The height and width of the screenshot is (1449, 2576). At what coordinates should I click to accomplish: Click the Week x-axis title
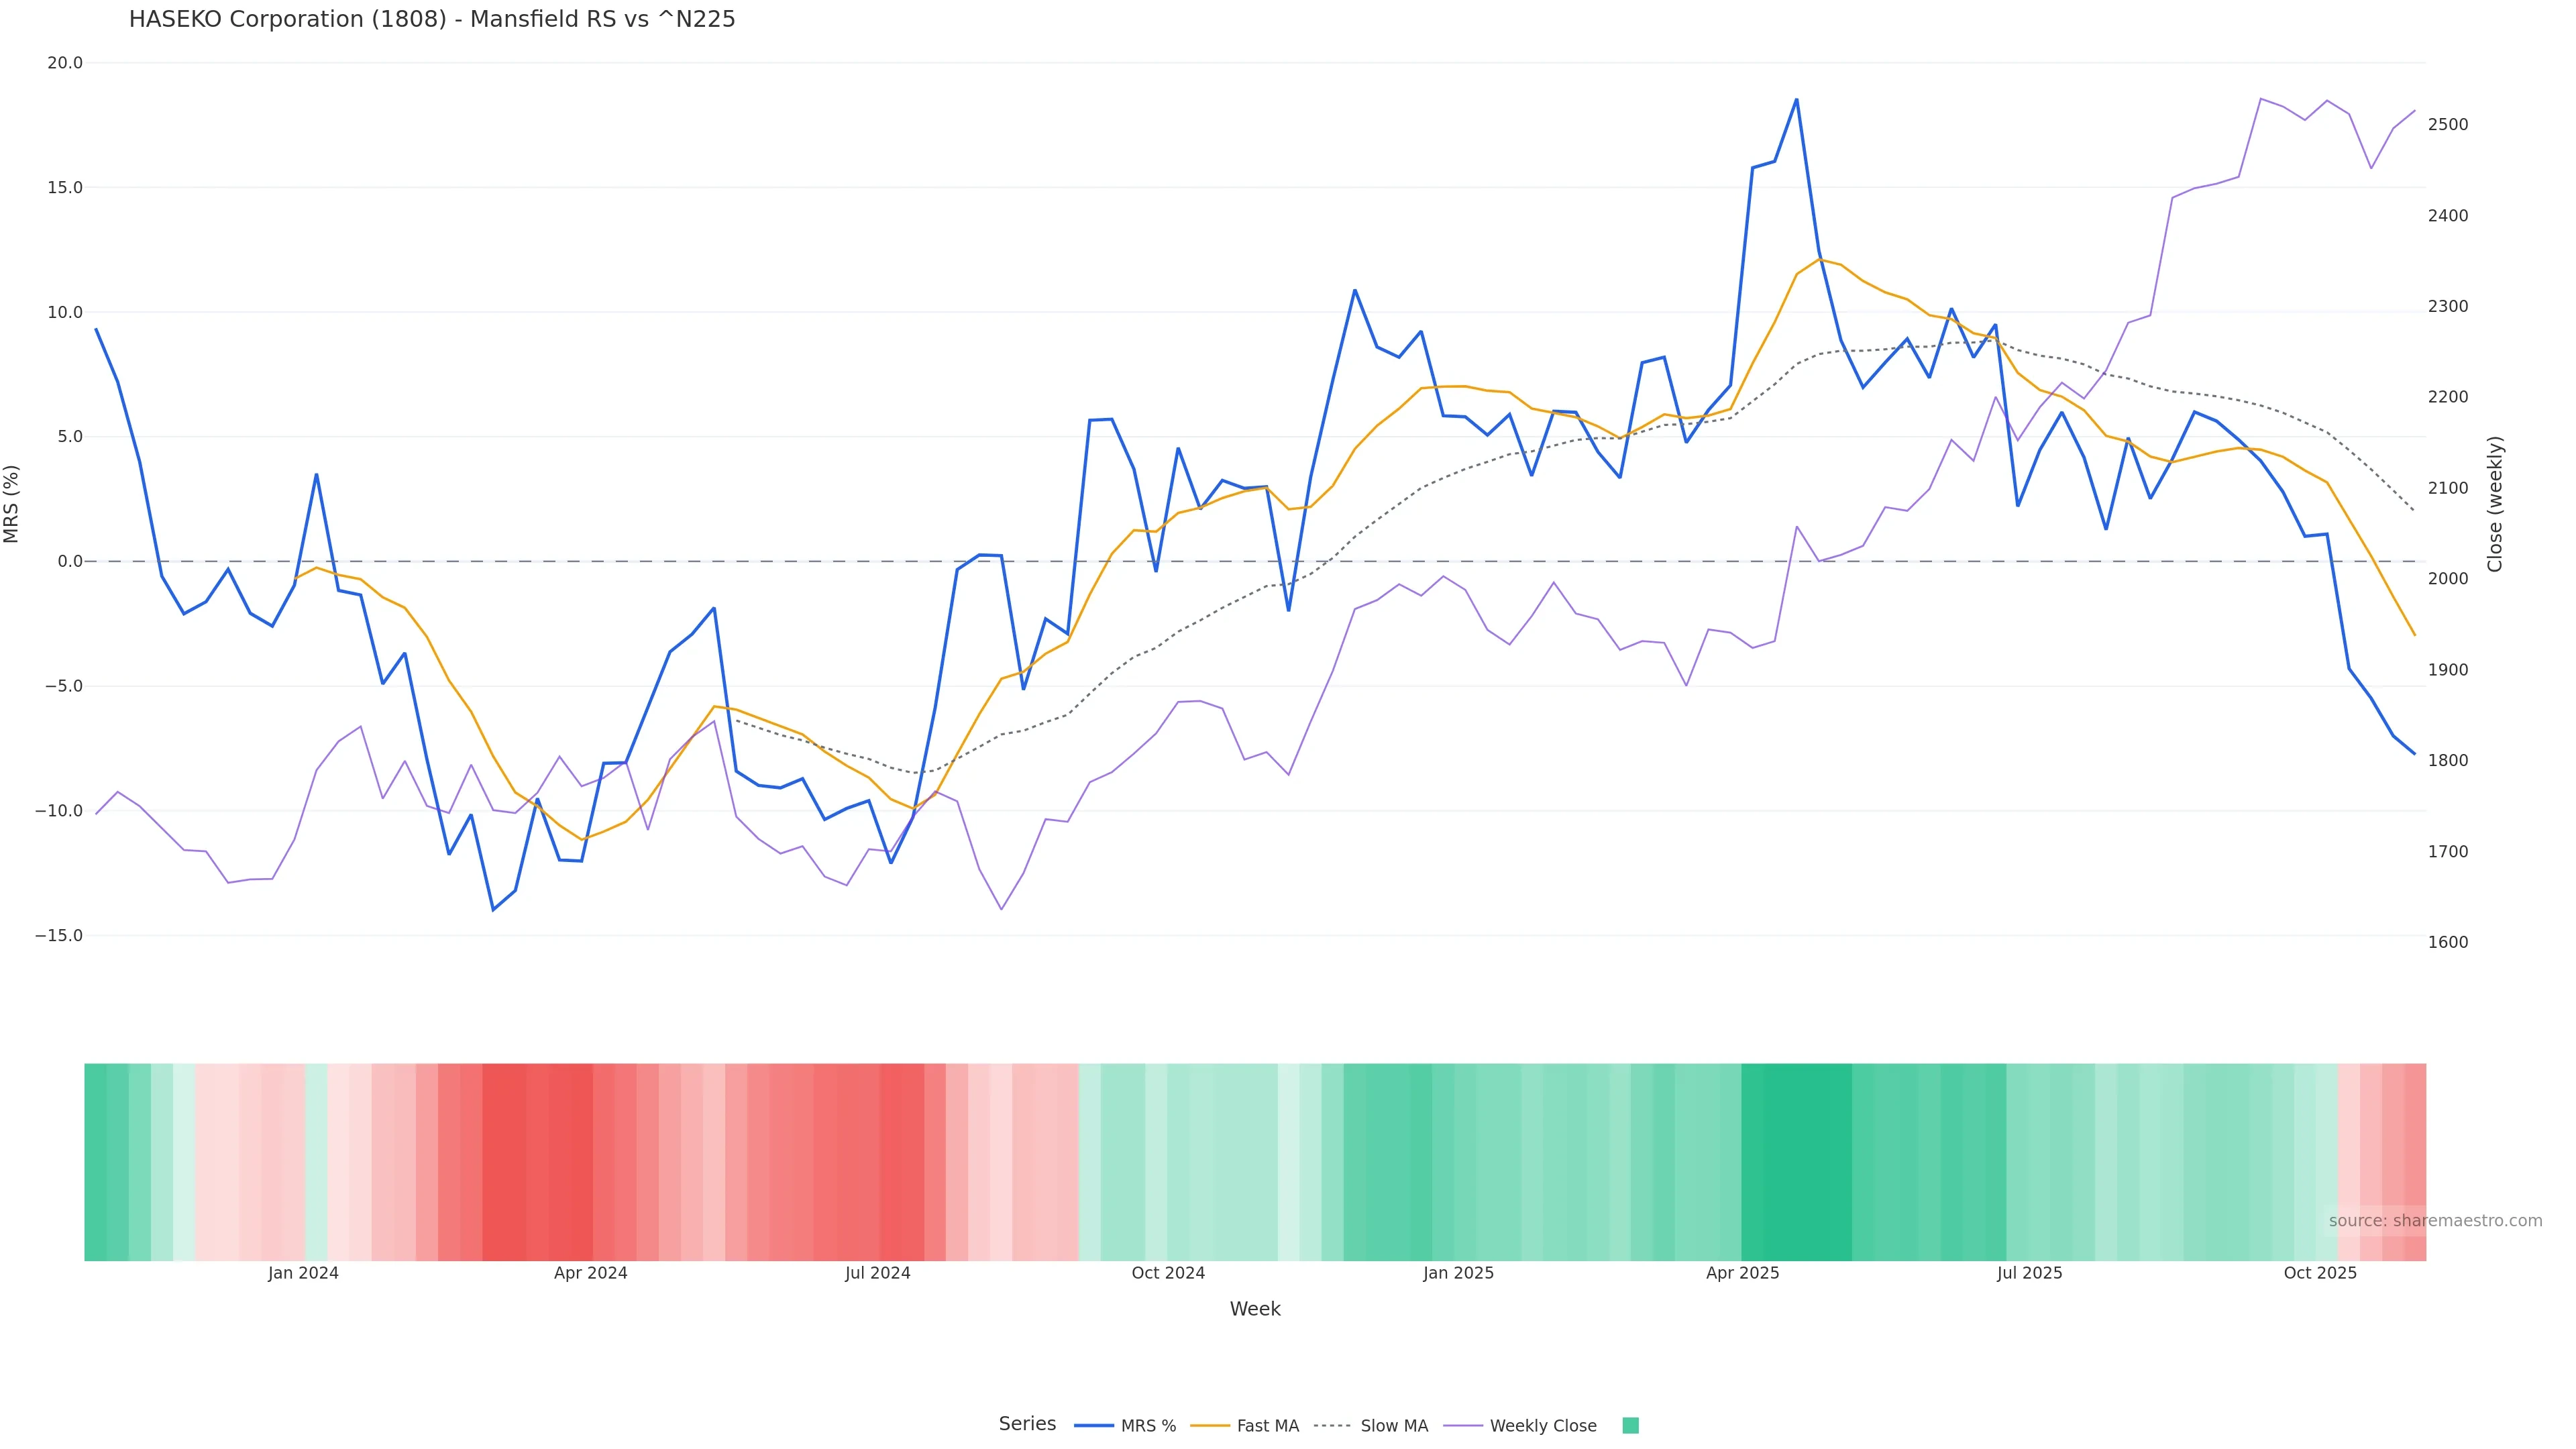coord(1255,1309)
